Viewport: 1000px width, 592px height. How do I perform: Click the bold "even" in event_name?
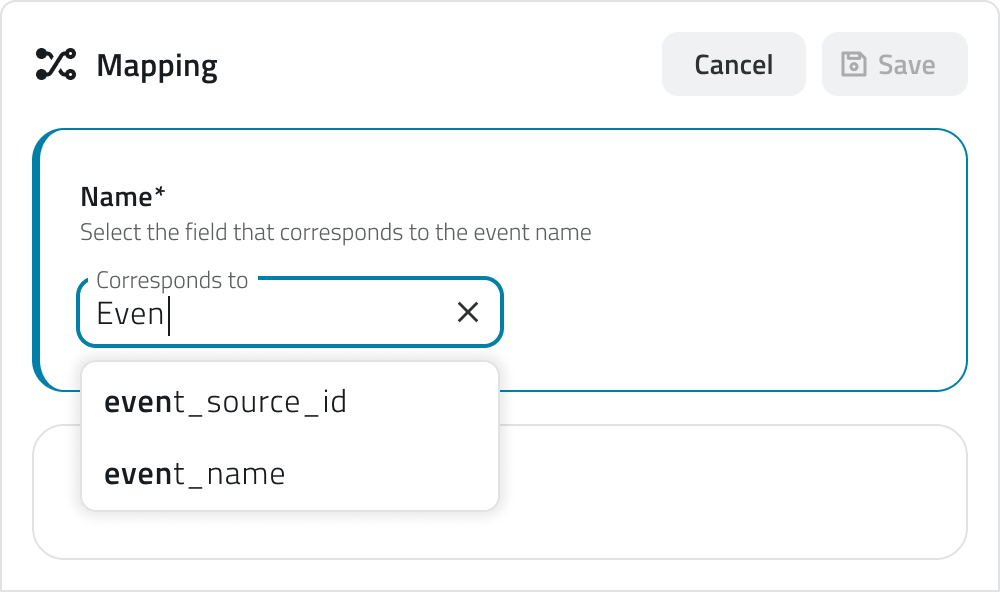(x=139, y=473)
